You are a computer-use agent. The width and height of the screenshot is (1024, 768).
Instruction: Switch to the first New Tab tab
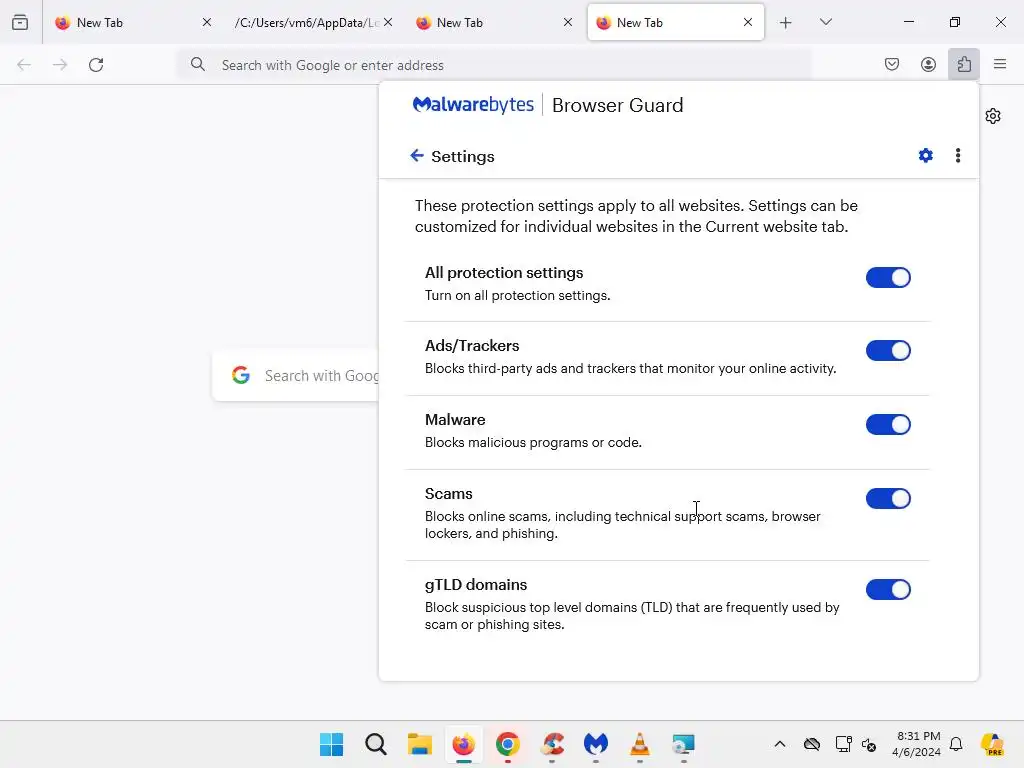133,22
